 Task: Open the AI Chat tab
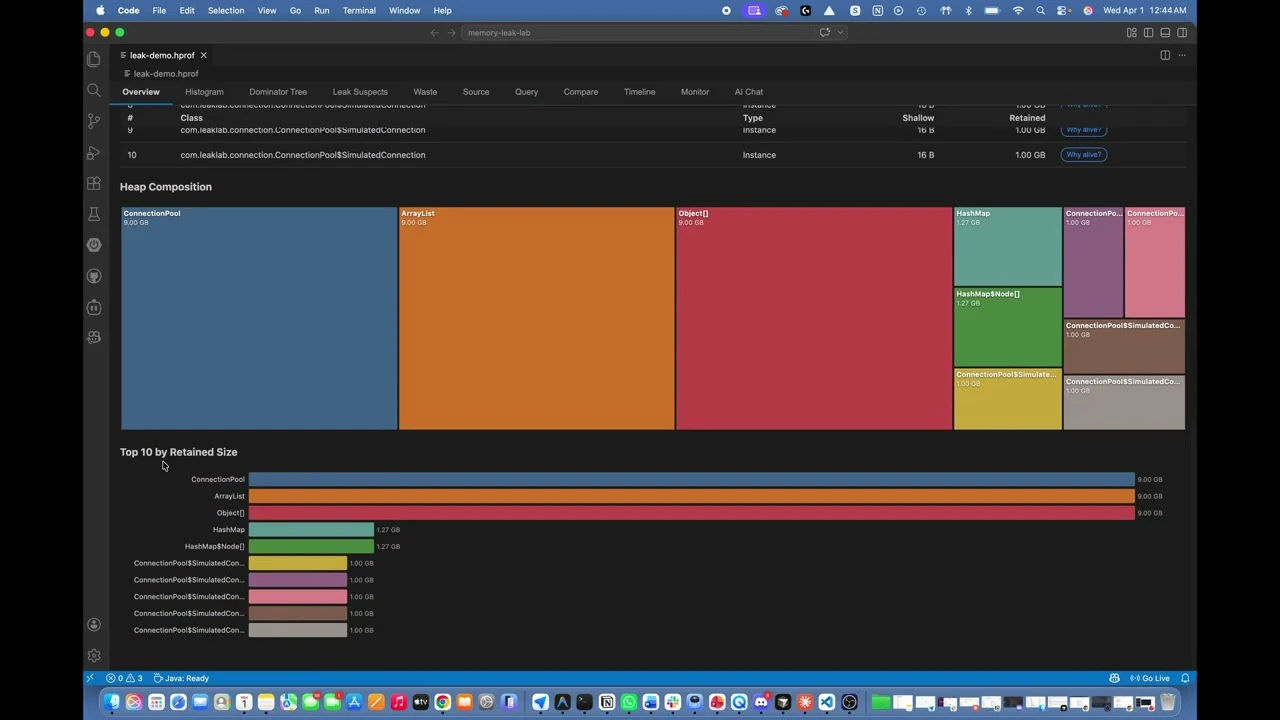749,92
